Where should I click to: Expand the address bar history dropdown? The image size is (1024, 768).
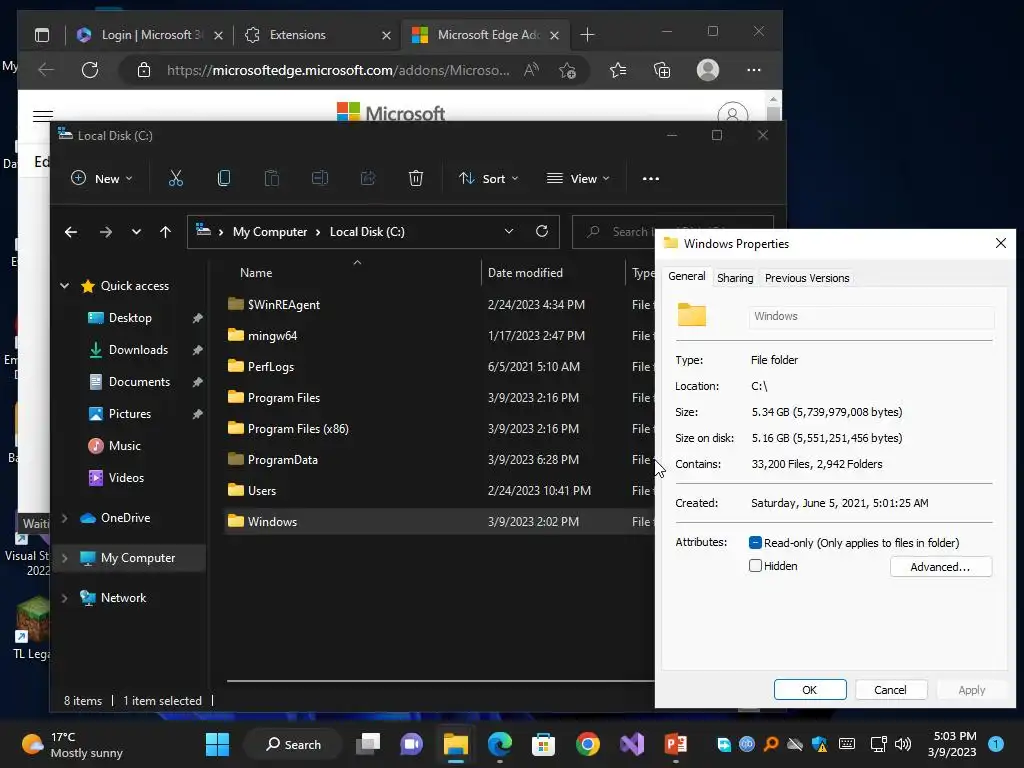509,231
